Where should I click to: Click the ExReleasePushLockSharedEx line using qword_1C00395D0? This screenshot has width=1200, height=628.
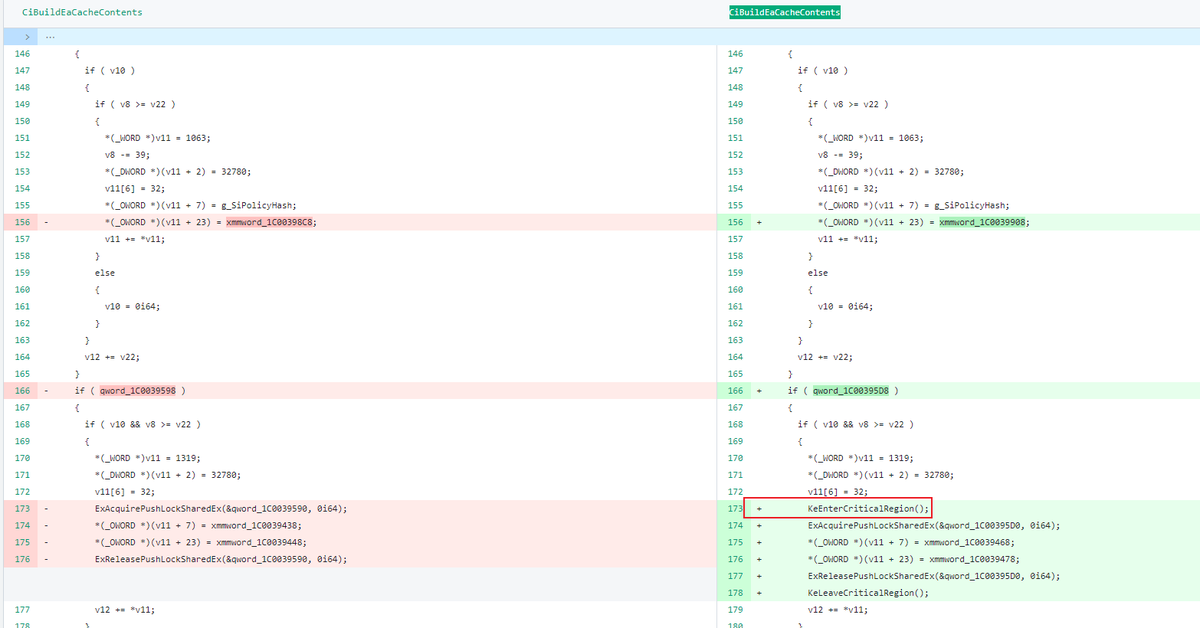point(934,576)
